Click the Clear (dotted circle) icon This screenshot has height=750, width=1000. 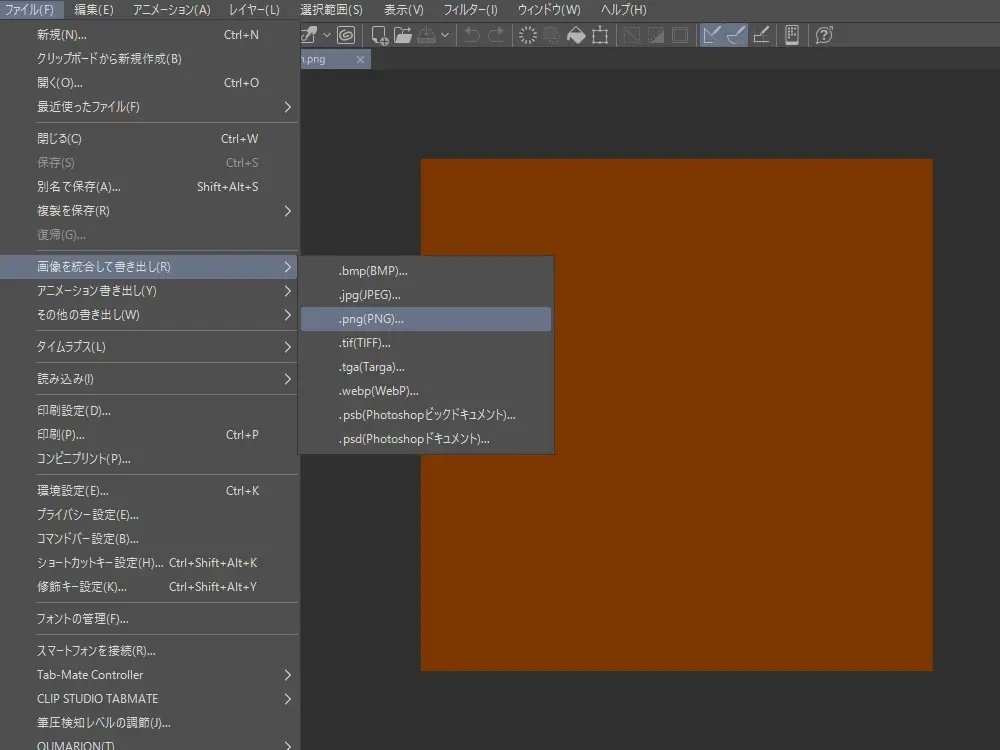click(528, 35)
